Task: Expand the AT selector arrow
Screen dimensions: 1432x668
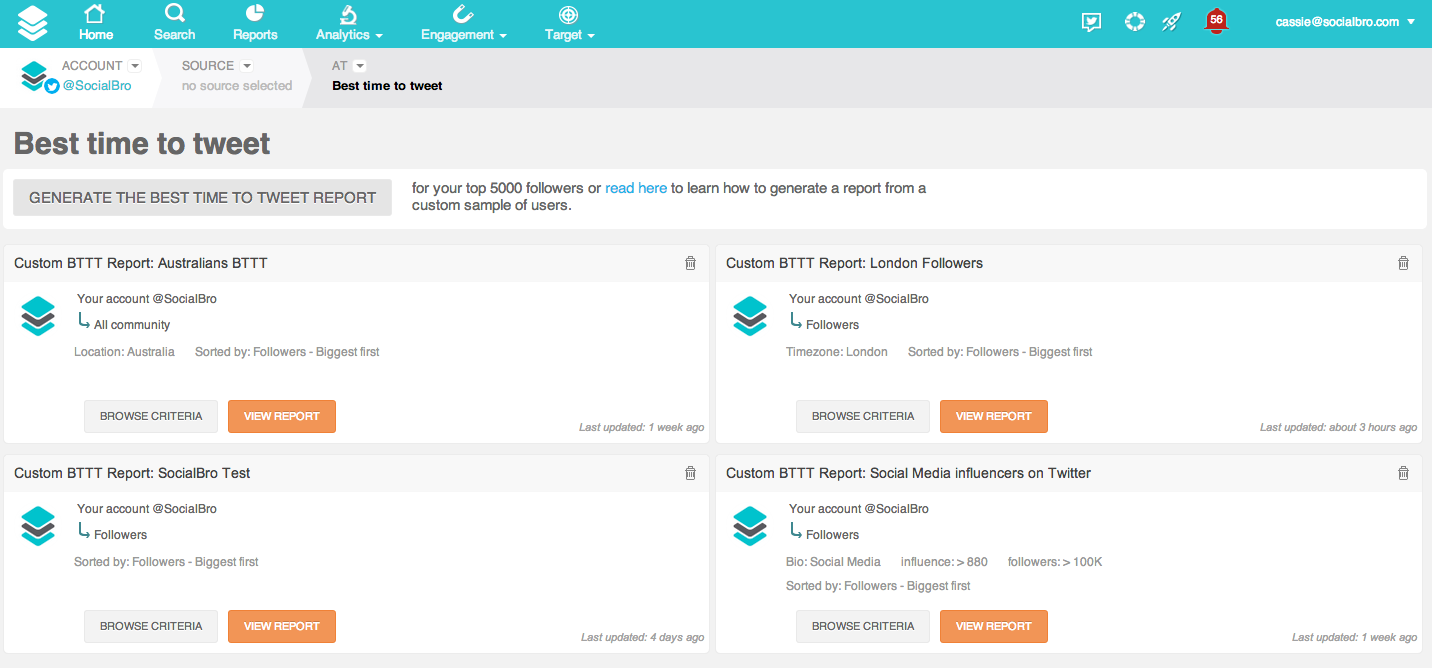Action: coord(360,66)
